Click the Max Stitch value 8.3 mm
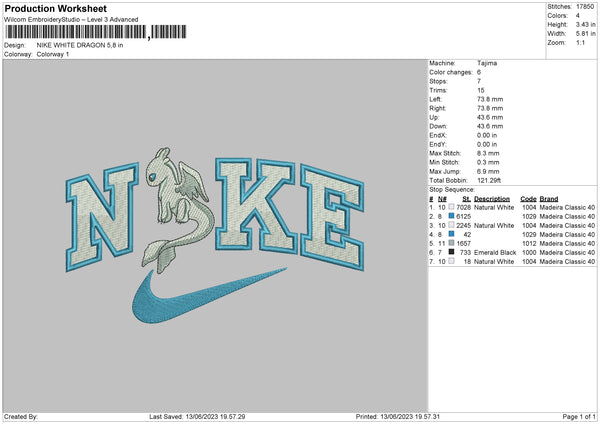The width and height of the screenshot is (600, 424). click(488, 153)
